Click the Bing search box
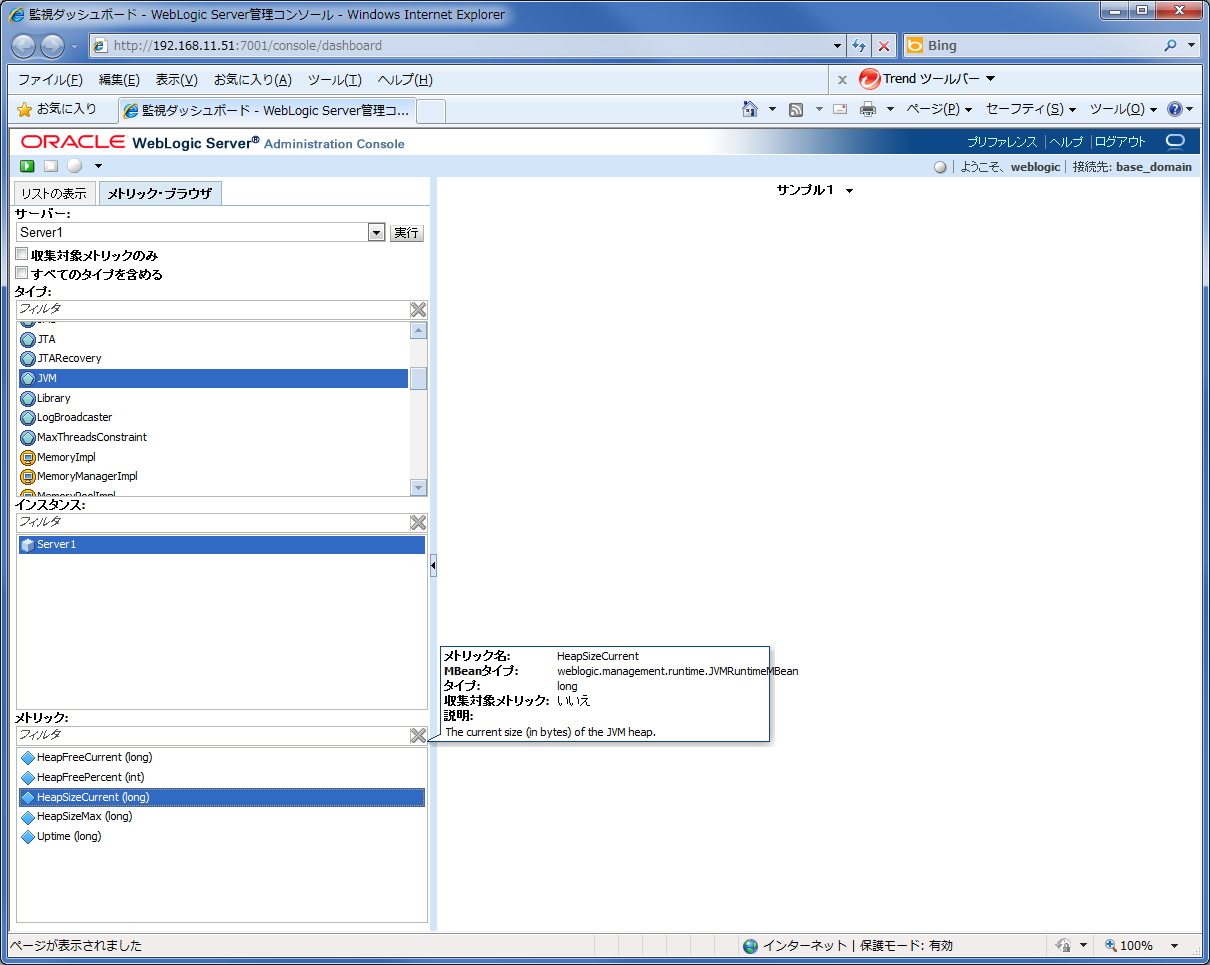Screen dimensions: 1210x965 (x=1030, y=46)
